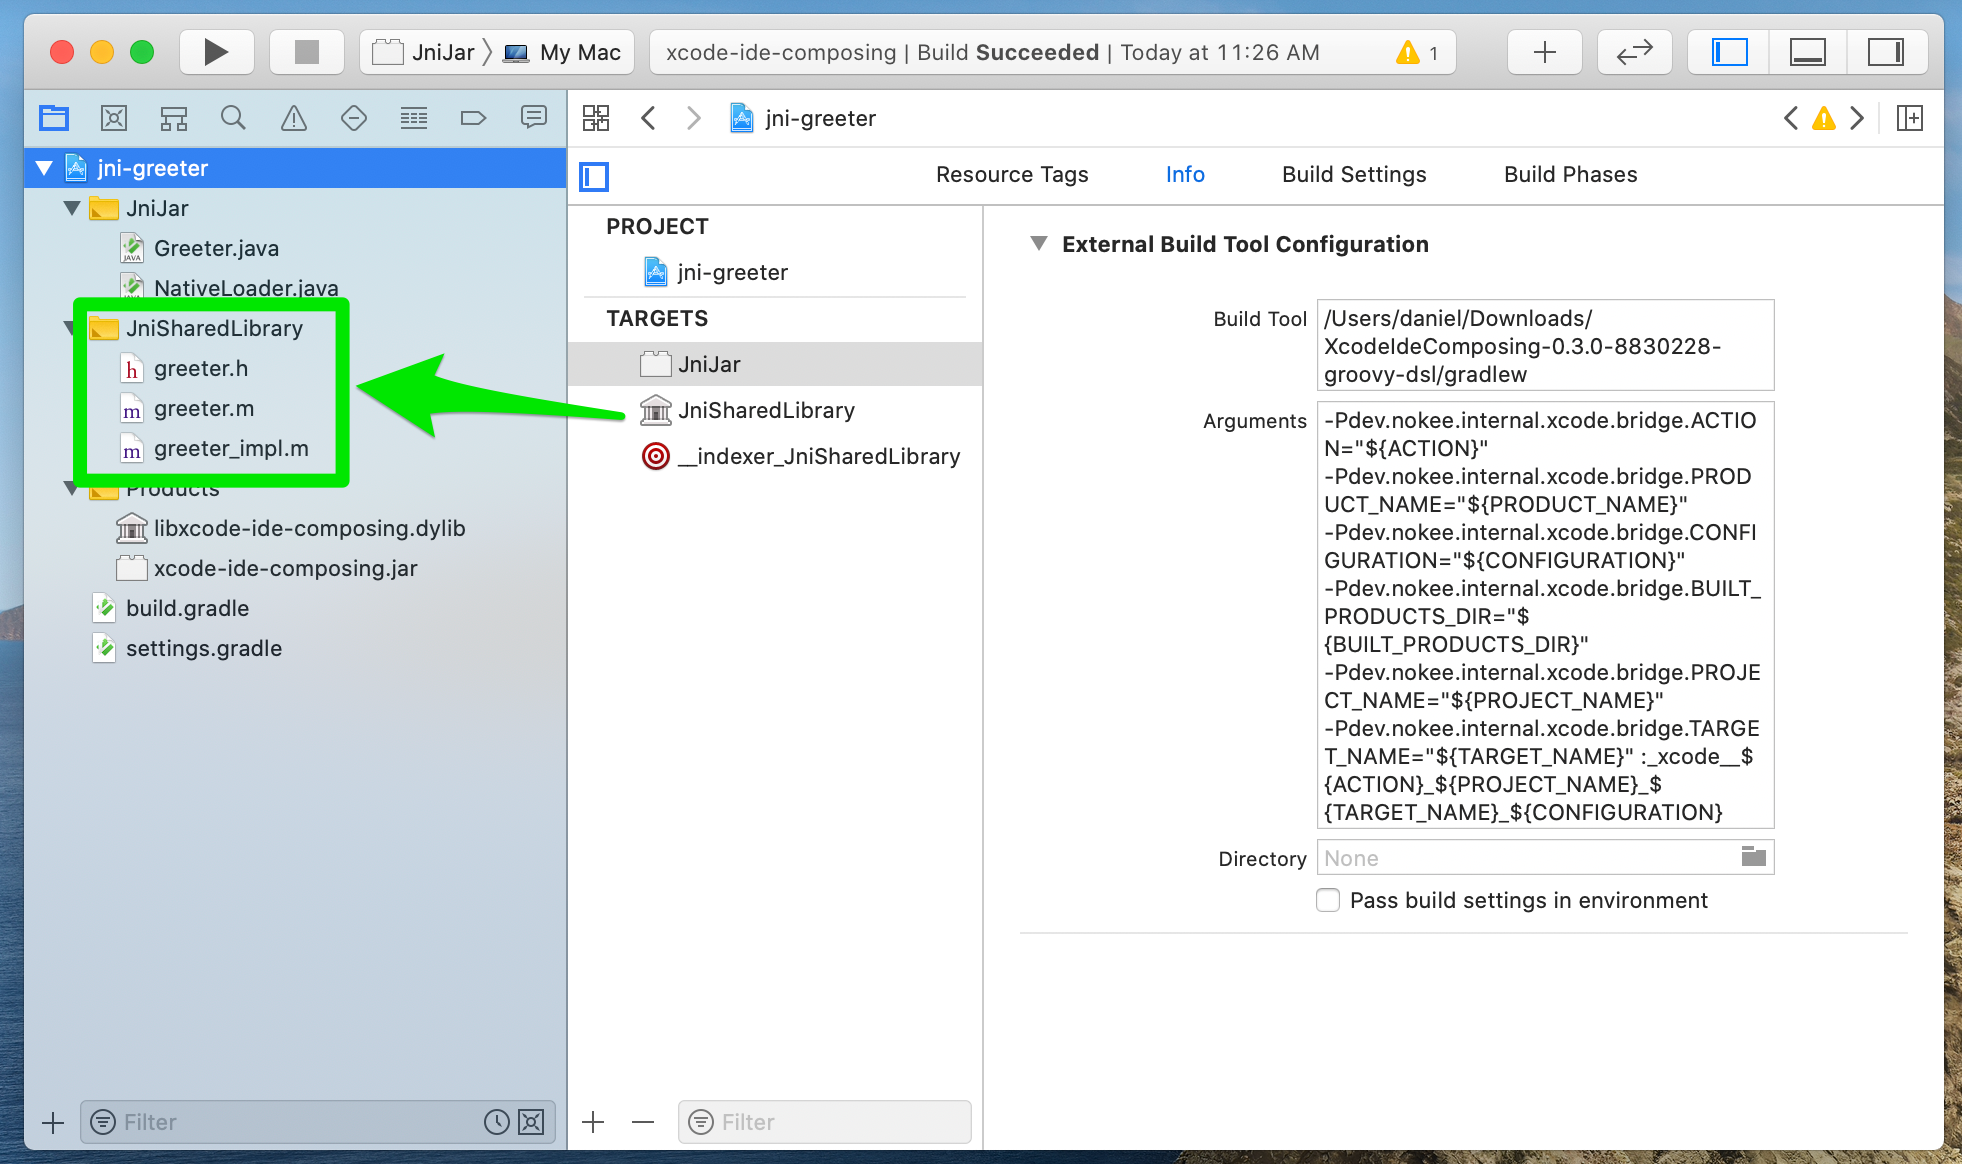The width and height of the screenshot is (1962, 1164).
Task: Run the project with the Play button
Action: 216,52
